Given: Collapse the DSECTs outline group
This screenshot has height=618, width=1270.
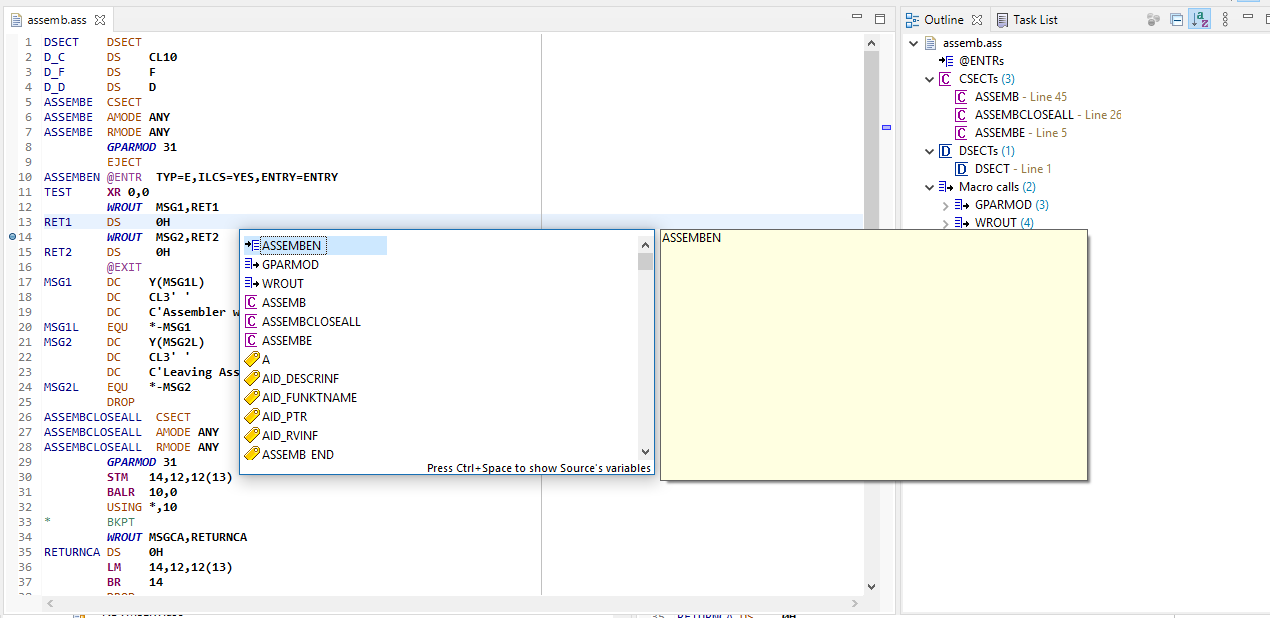Looking at the screenshot, I should pyautogui.click(x=929, y=151).
